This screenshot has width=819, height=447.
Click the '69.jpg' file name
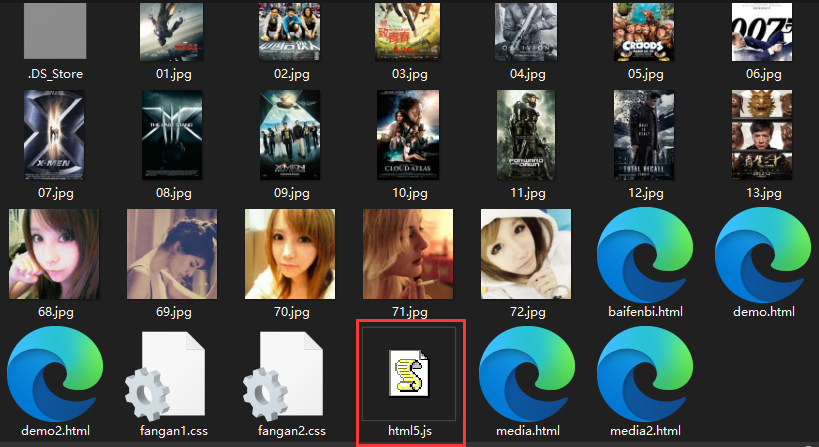174,312
